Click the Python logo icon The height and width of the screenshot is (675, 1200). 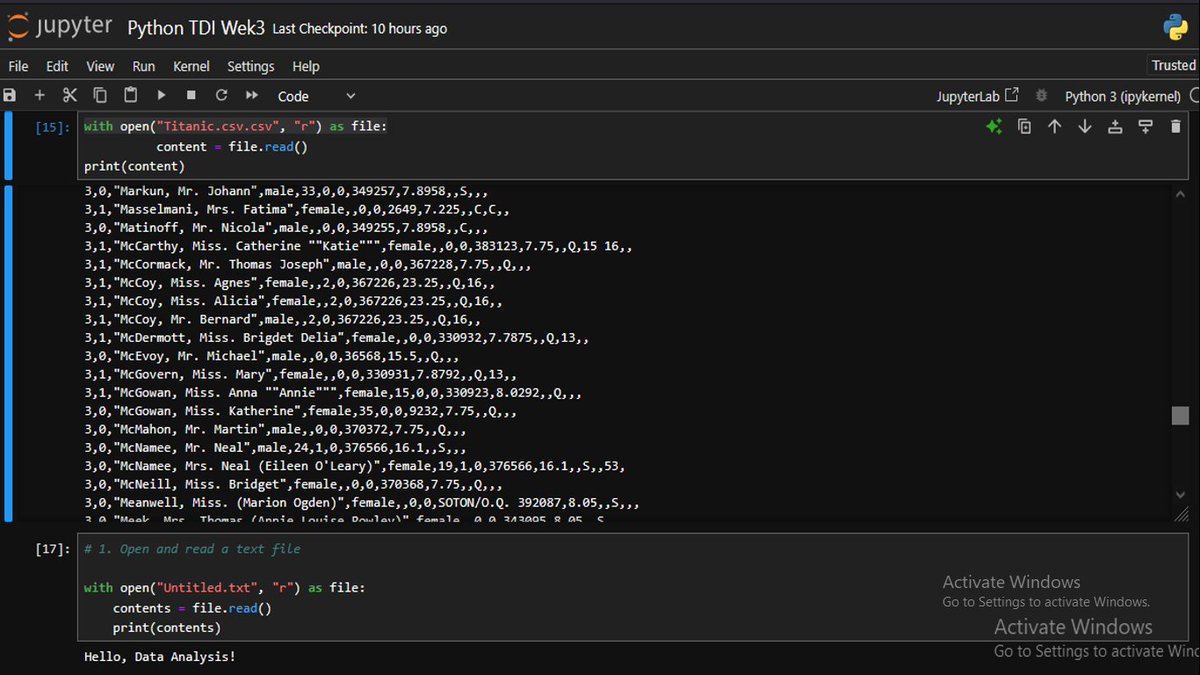coord(1174,27)
